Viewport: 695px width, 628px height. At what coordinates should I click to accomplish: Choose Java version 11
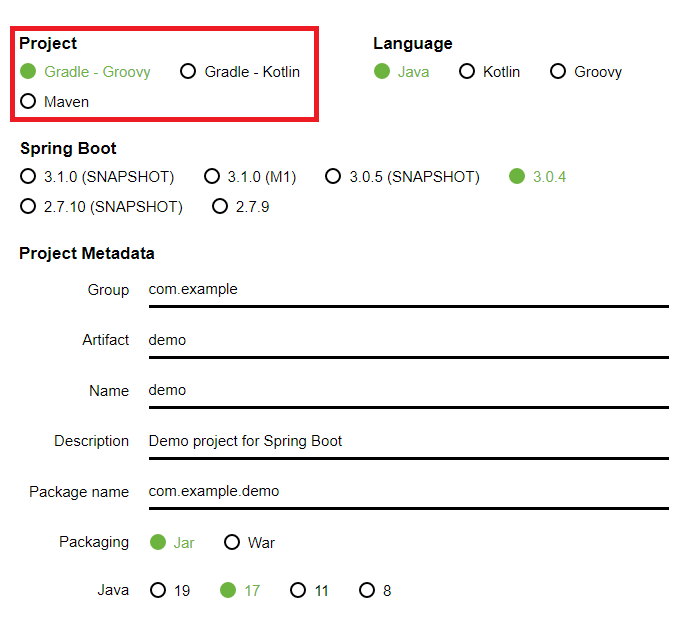(x=309, y=590)
